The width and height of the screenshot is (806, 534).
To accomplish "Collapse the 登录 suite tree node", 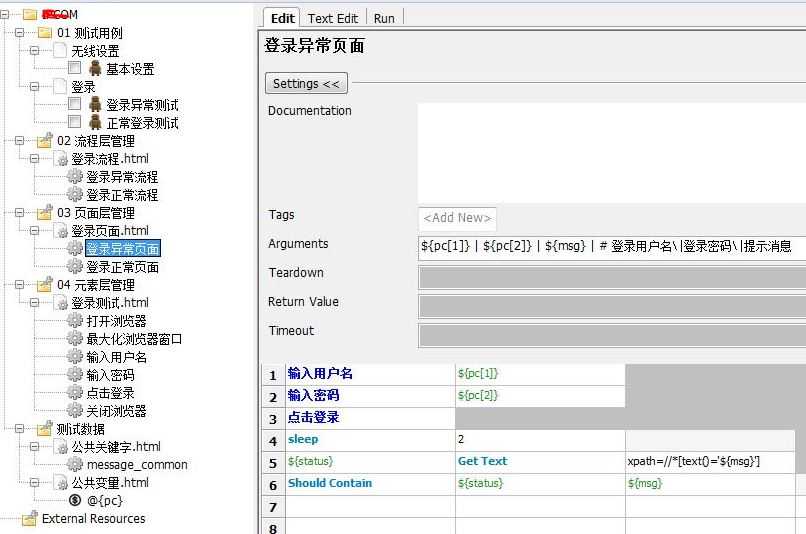I will pyautogui.click(x=34, y=86).
